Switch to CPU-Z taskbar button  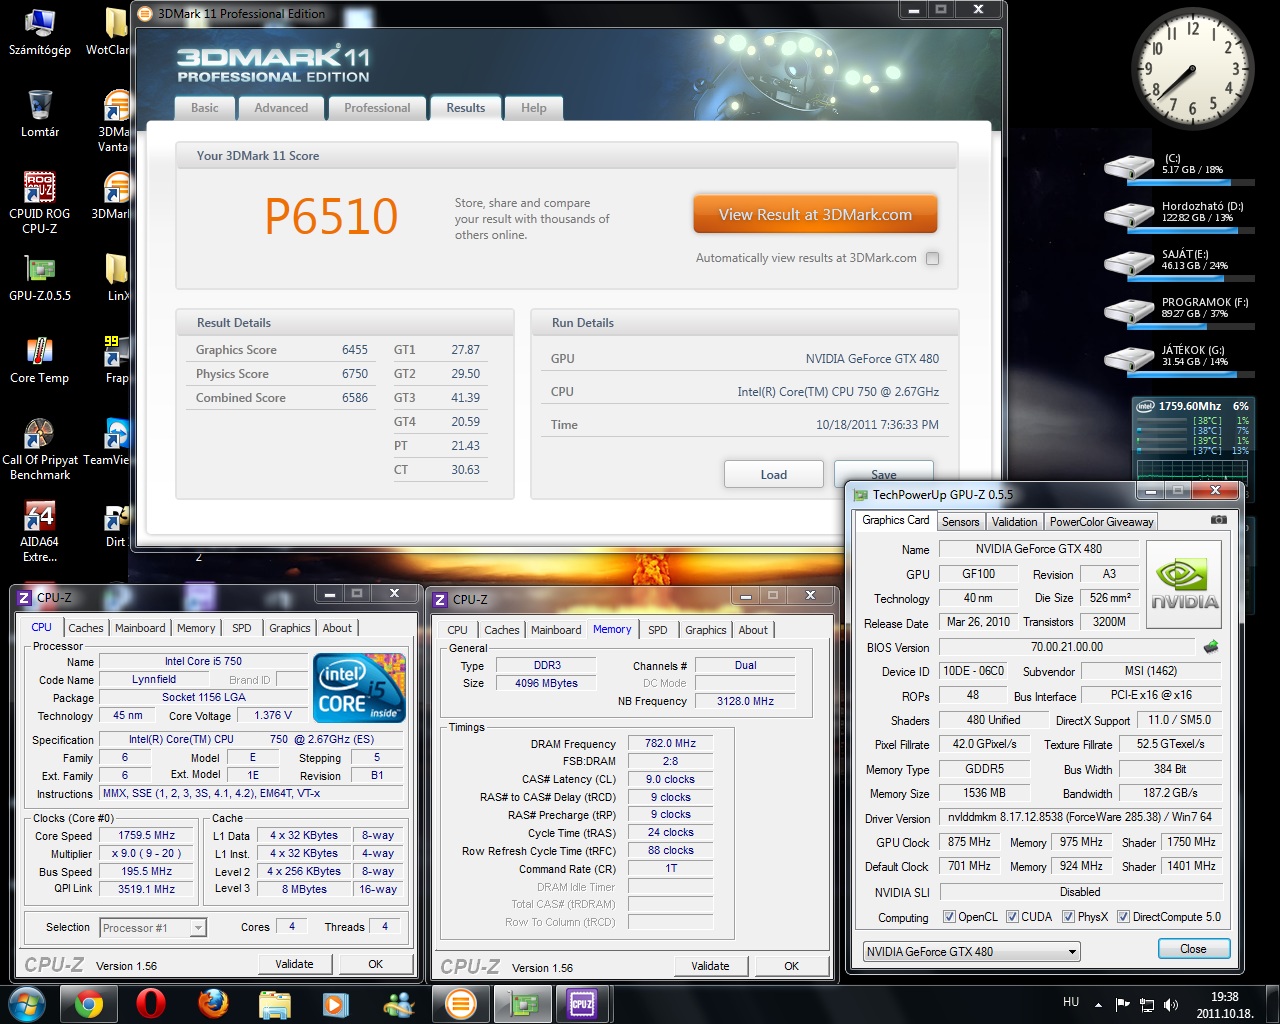coord(583,1003)
